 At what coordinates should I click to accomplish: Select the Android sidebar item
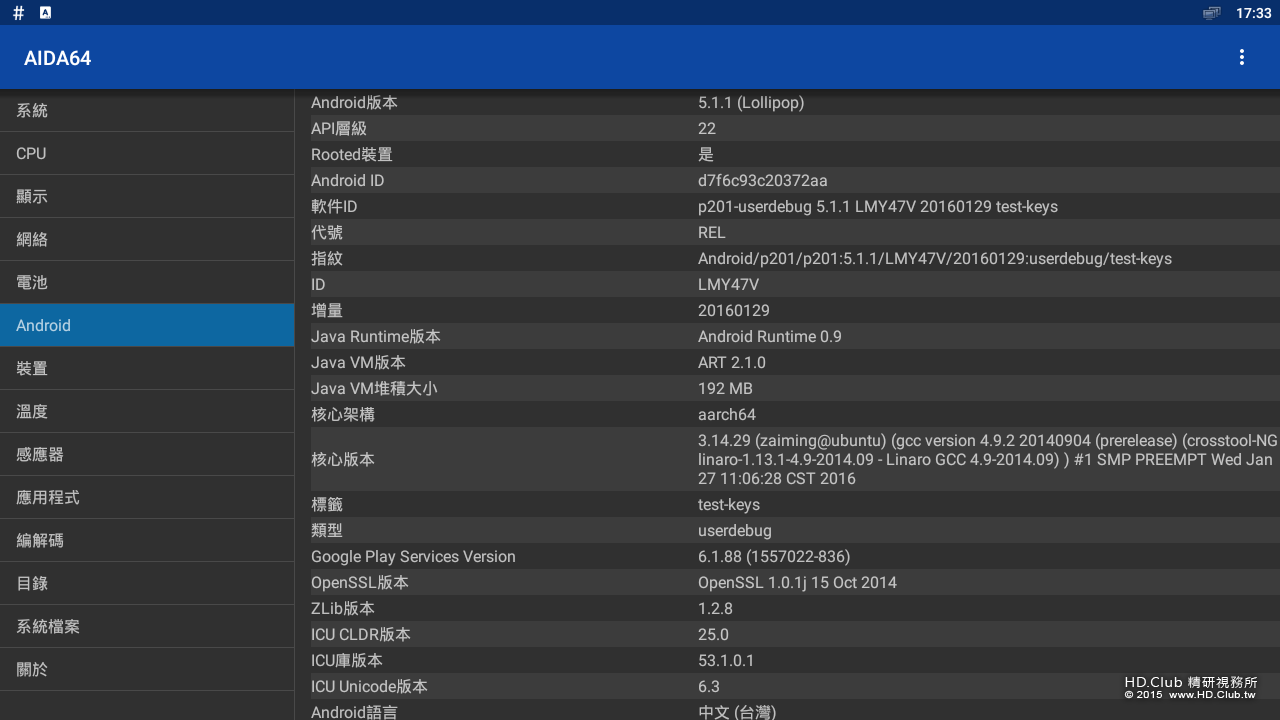[x=147, y=325]
